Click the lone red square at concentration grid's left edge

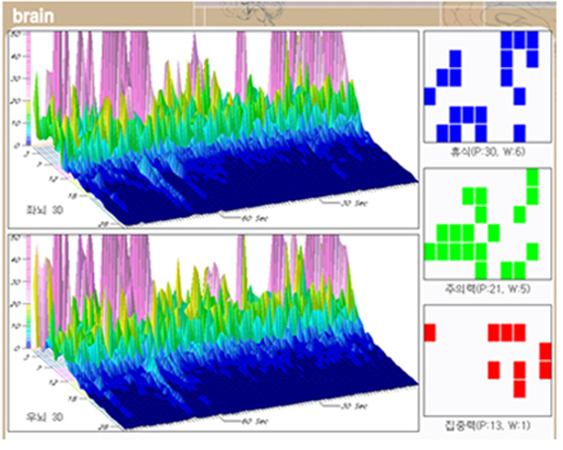[x=430, y=333]
